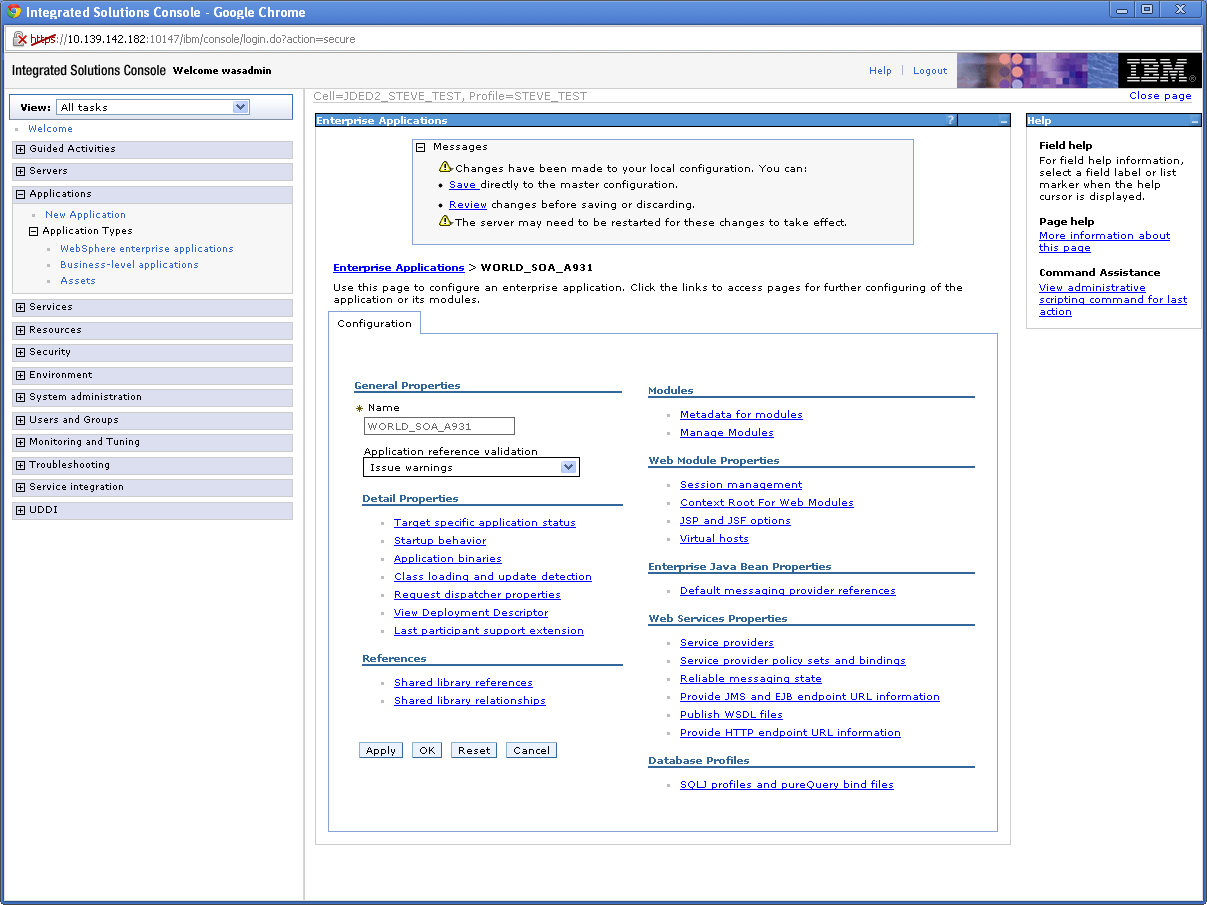The width and height of the screenshot is (1207, 905).
Task: Open WebSphere enterprise applications
Action: click(147, 249)
